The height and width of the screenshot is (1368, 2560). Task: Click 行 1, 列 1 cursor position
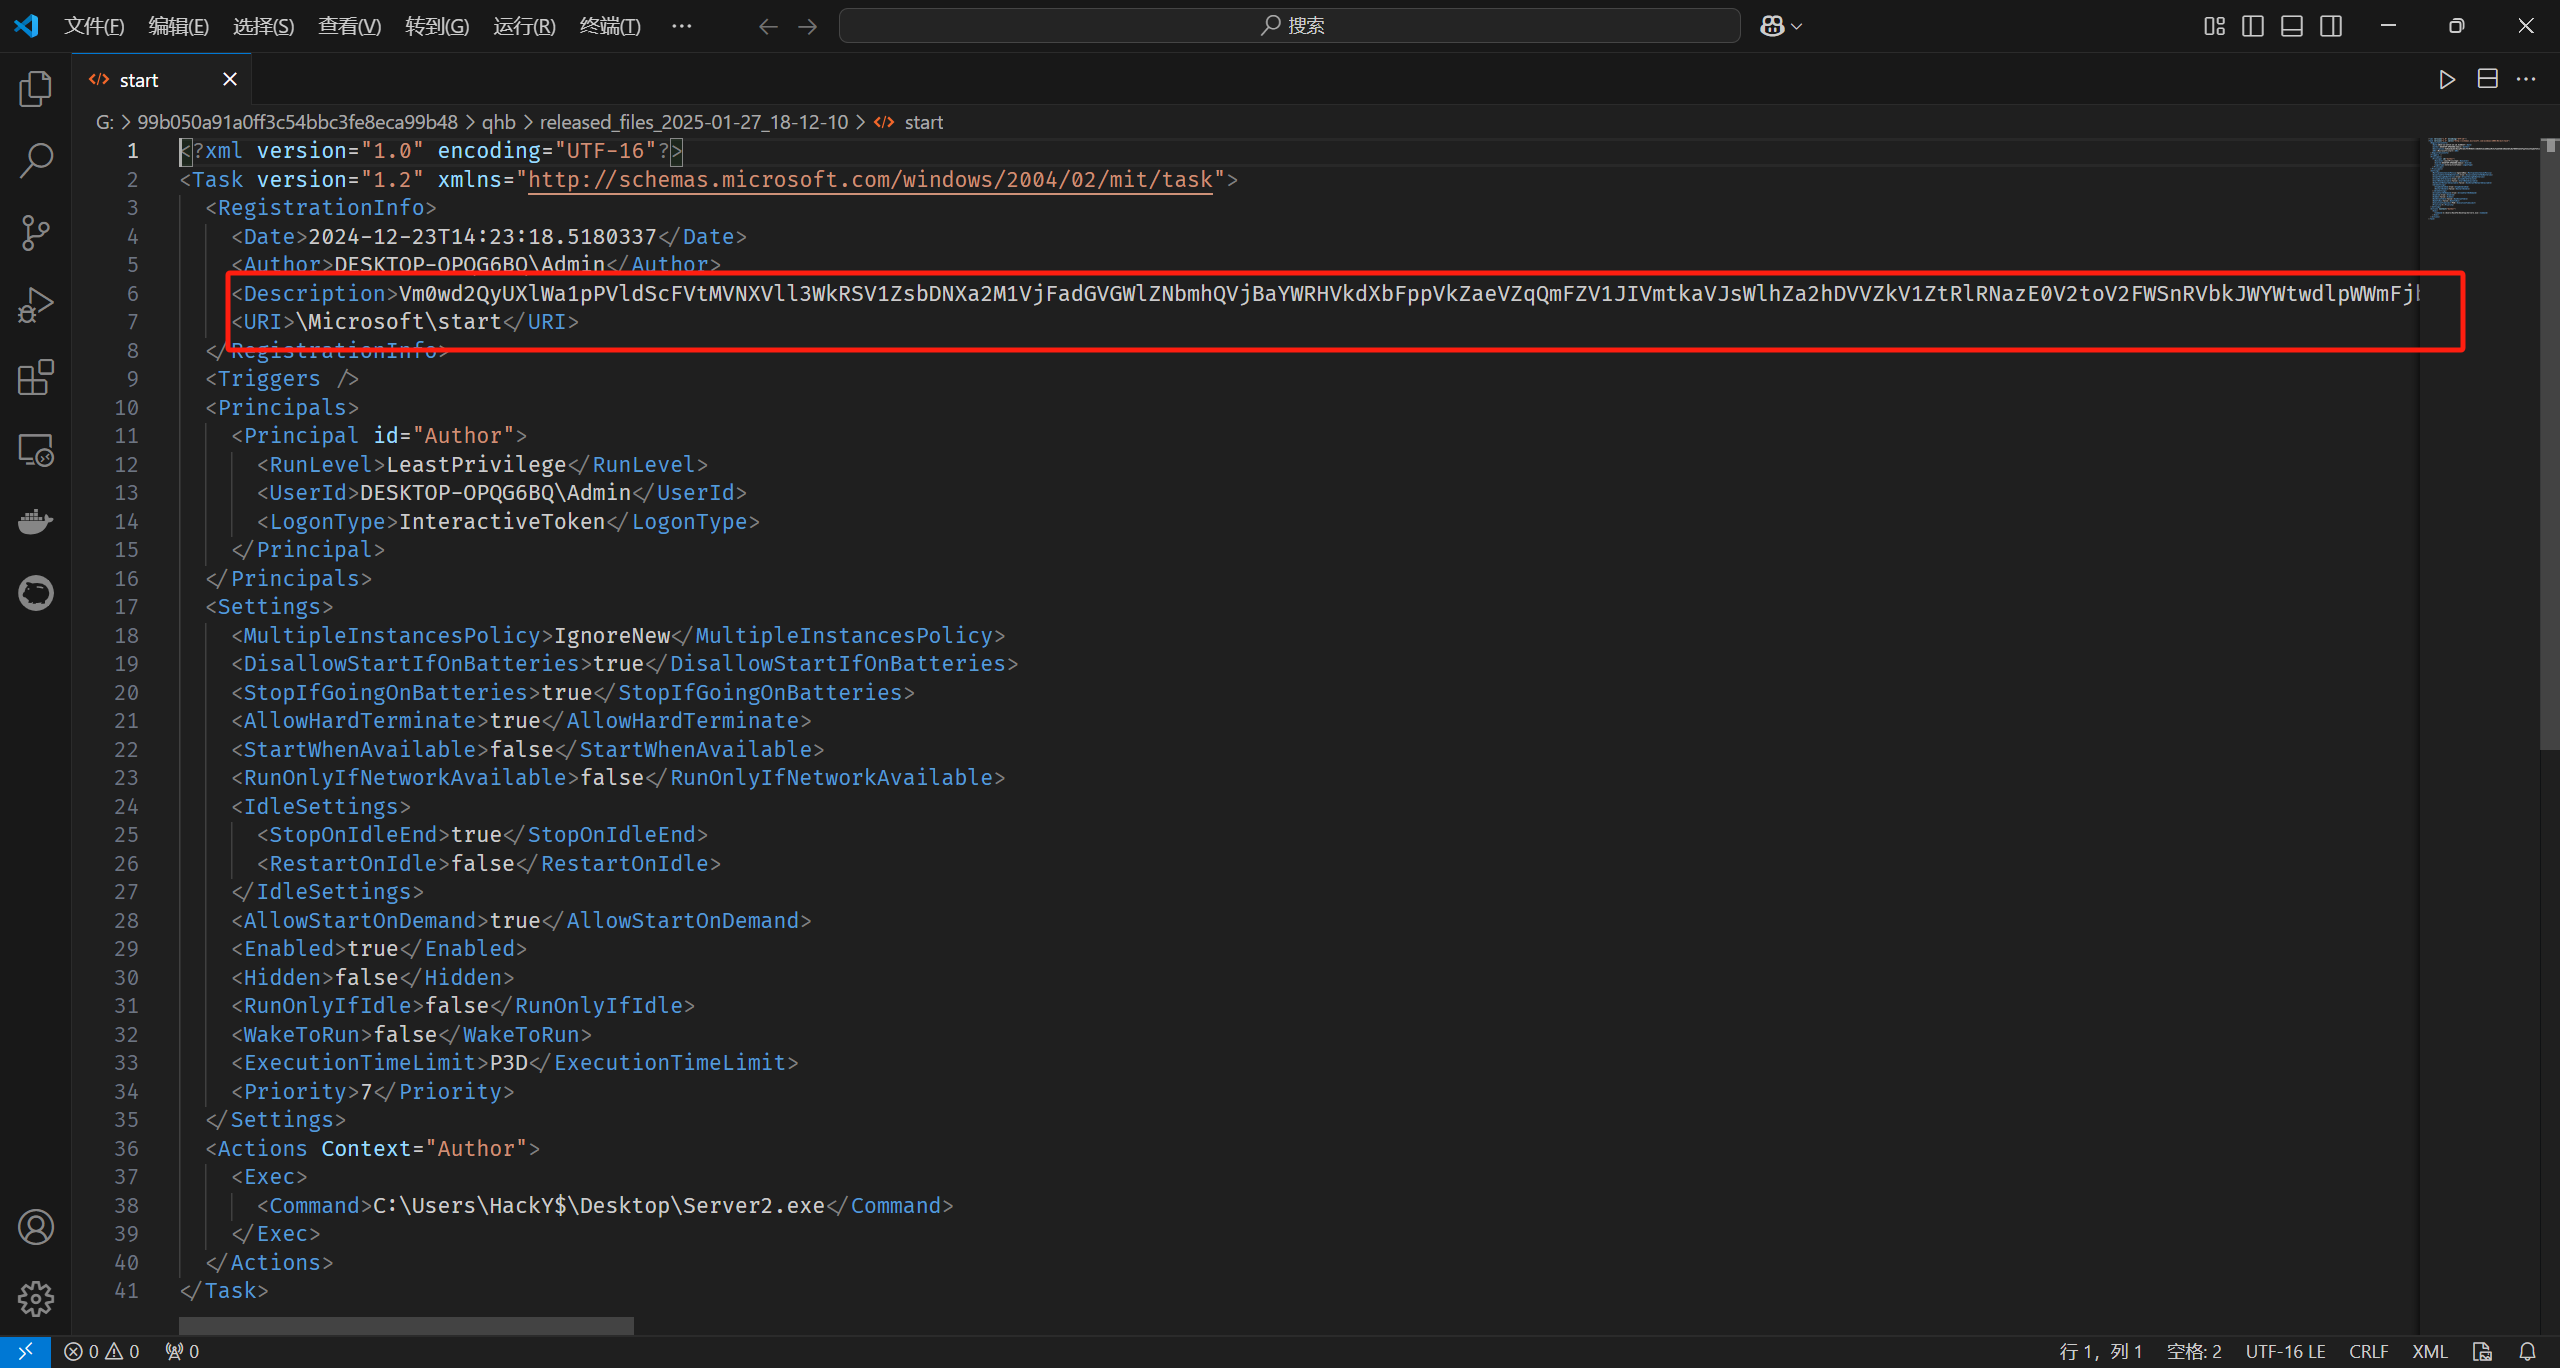click(x=2101, y=1352)
